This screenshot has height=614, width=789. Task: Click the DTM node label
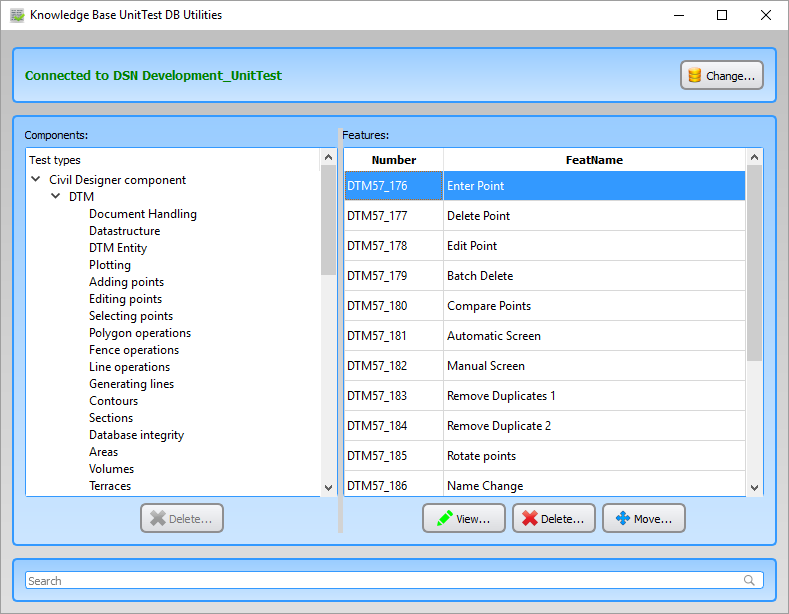pyautogui.click(x=82, y=197)
